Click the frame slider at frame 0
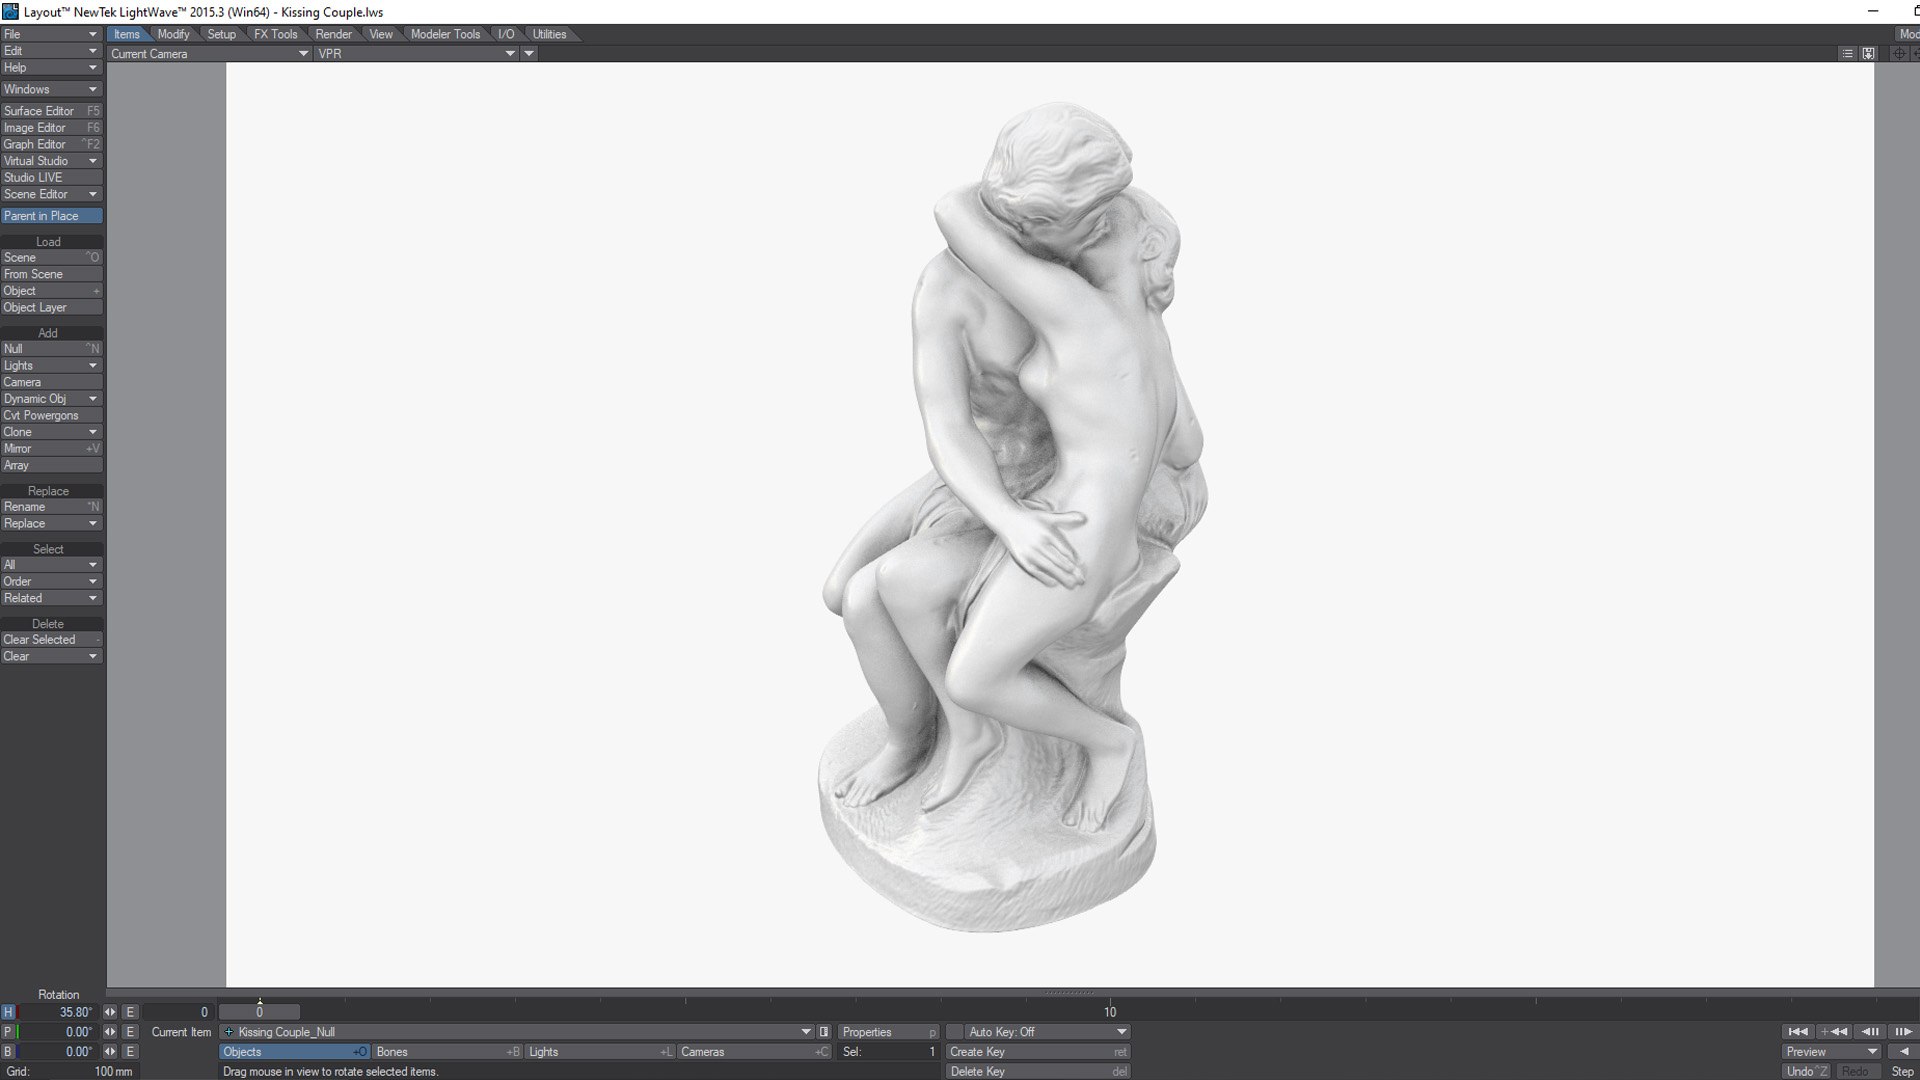Image resolution: width=1920 pixels, height=1080 pixels. (259, 1012)
